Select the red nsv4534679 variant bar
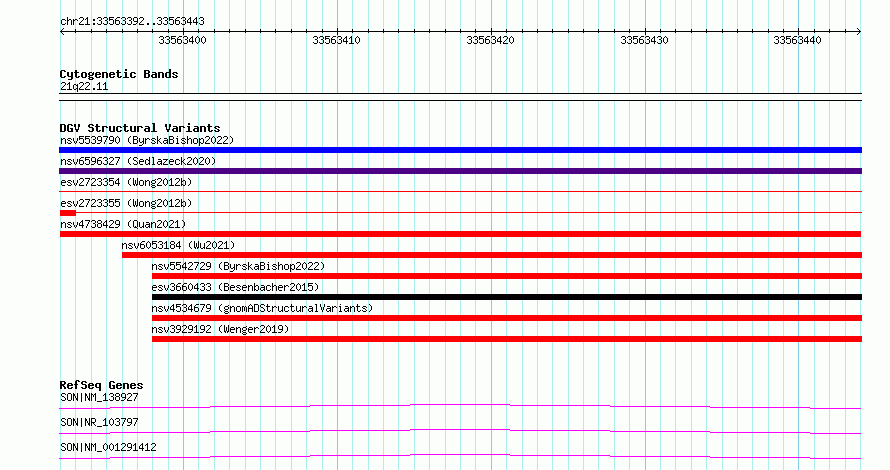Screen dimensions: 890x470 [x=506, y=318]
